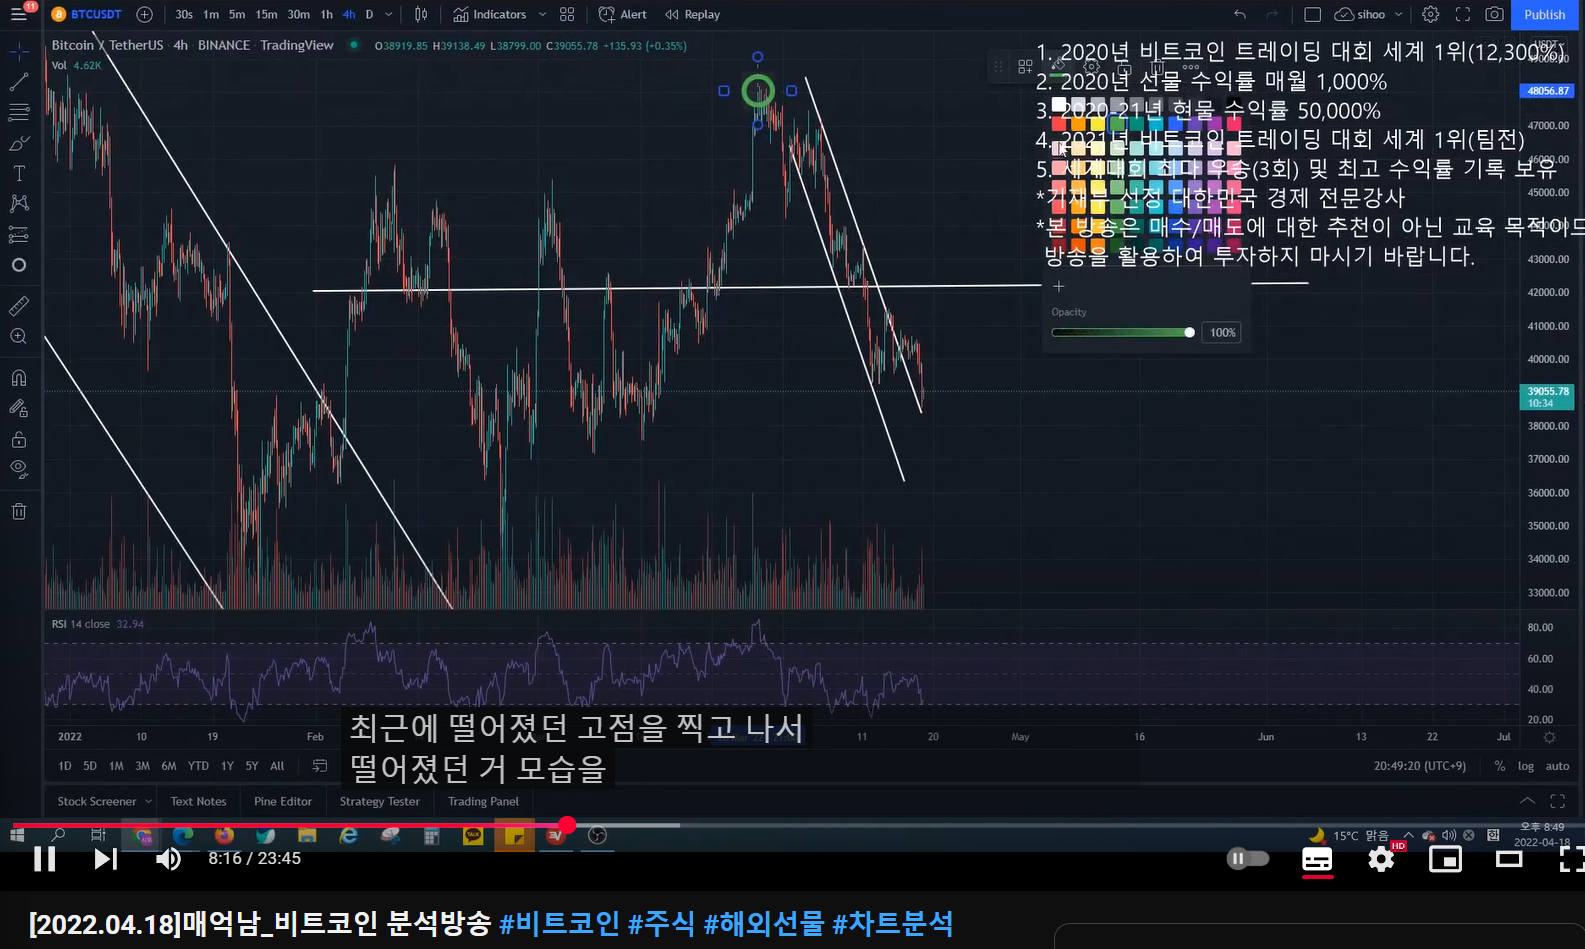Screen dimensions: 1585x949
Task: Select the brush drawing tool
Action: [19, 143]
